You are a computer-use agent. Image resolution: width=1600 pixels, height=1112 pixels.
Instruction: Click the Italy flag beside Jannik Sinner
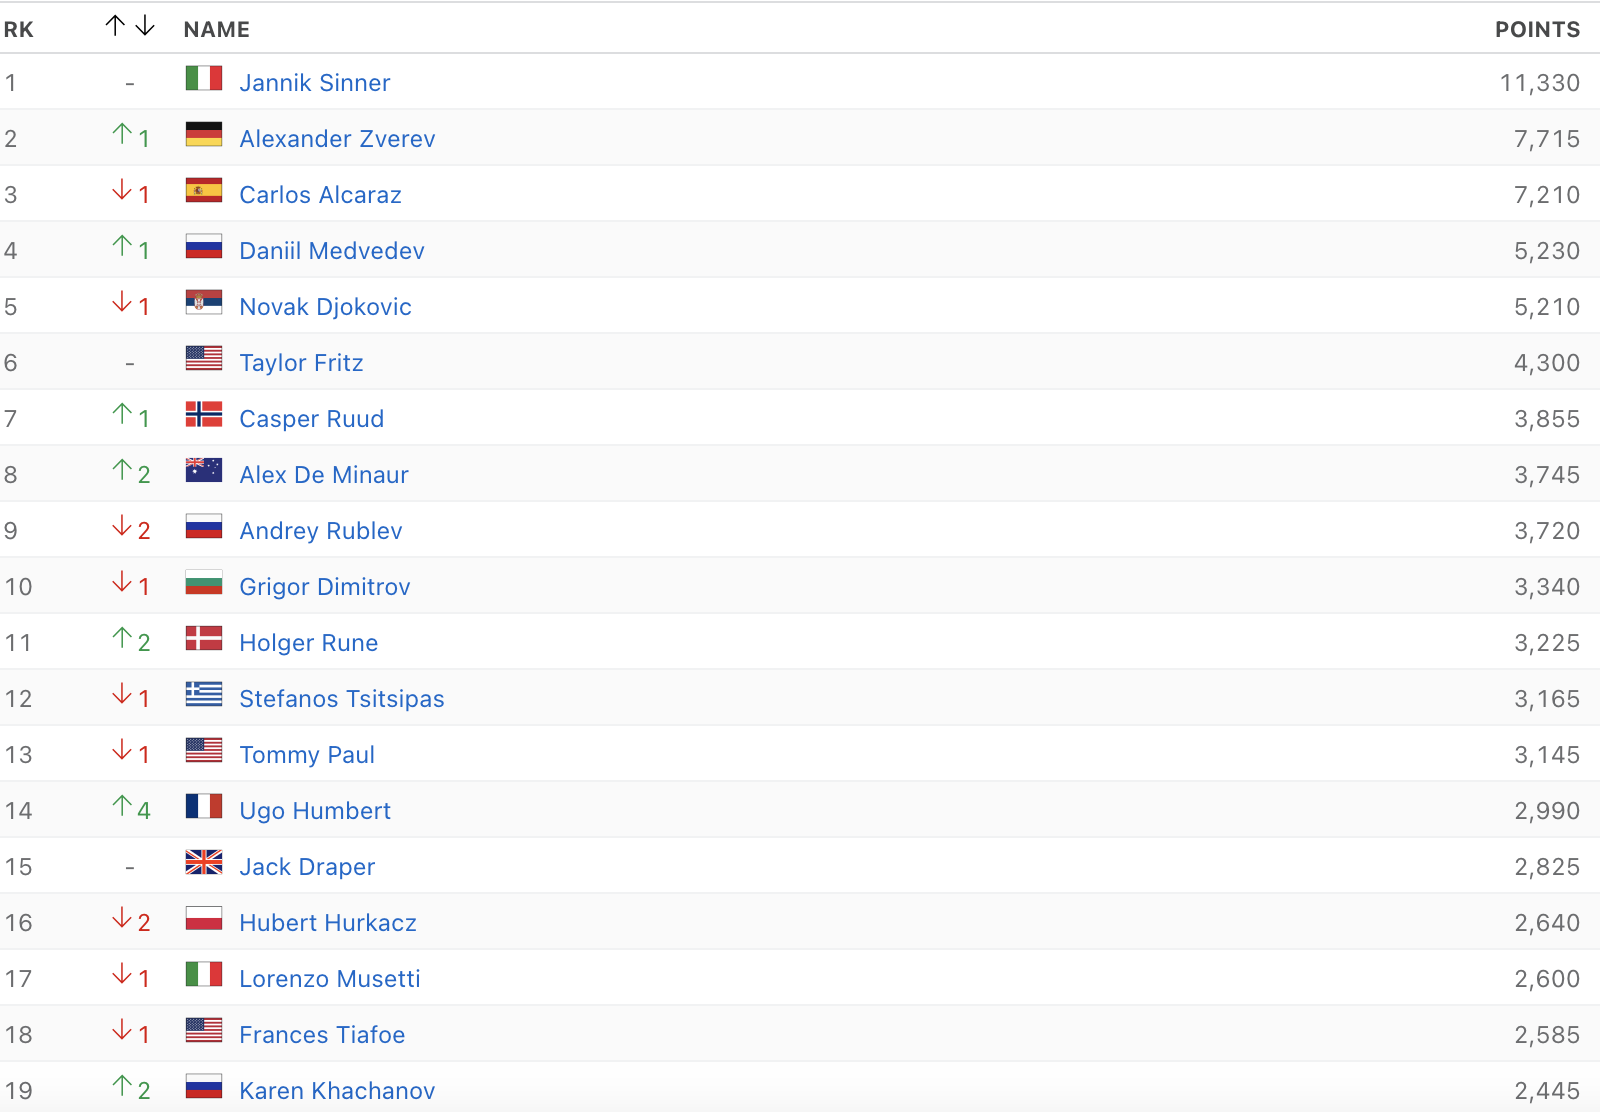[203, 79]
